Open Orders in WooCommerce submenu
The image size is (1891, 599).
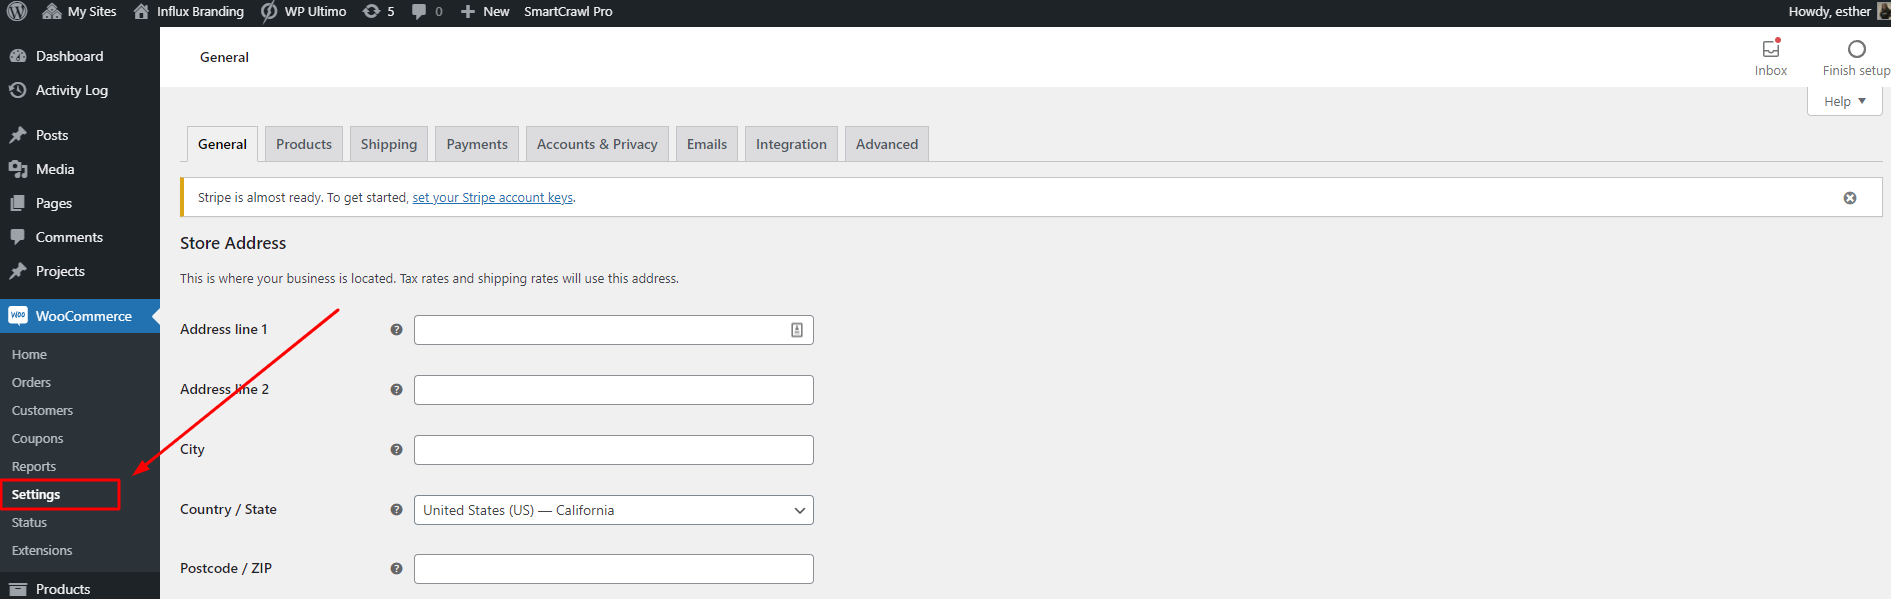(31, 383)
